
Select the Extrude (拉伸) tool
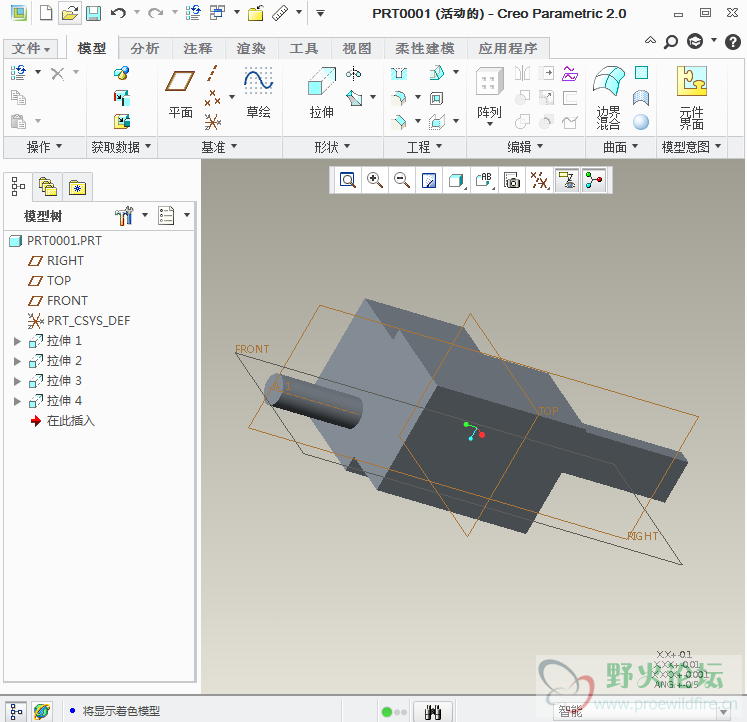pos(322,93)
